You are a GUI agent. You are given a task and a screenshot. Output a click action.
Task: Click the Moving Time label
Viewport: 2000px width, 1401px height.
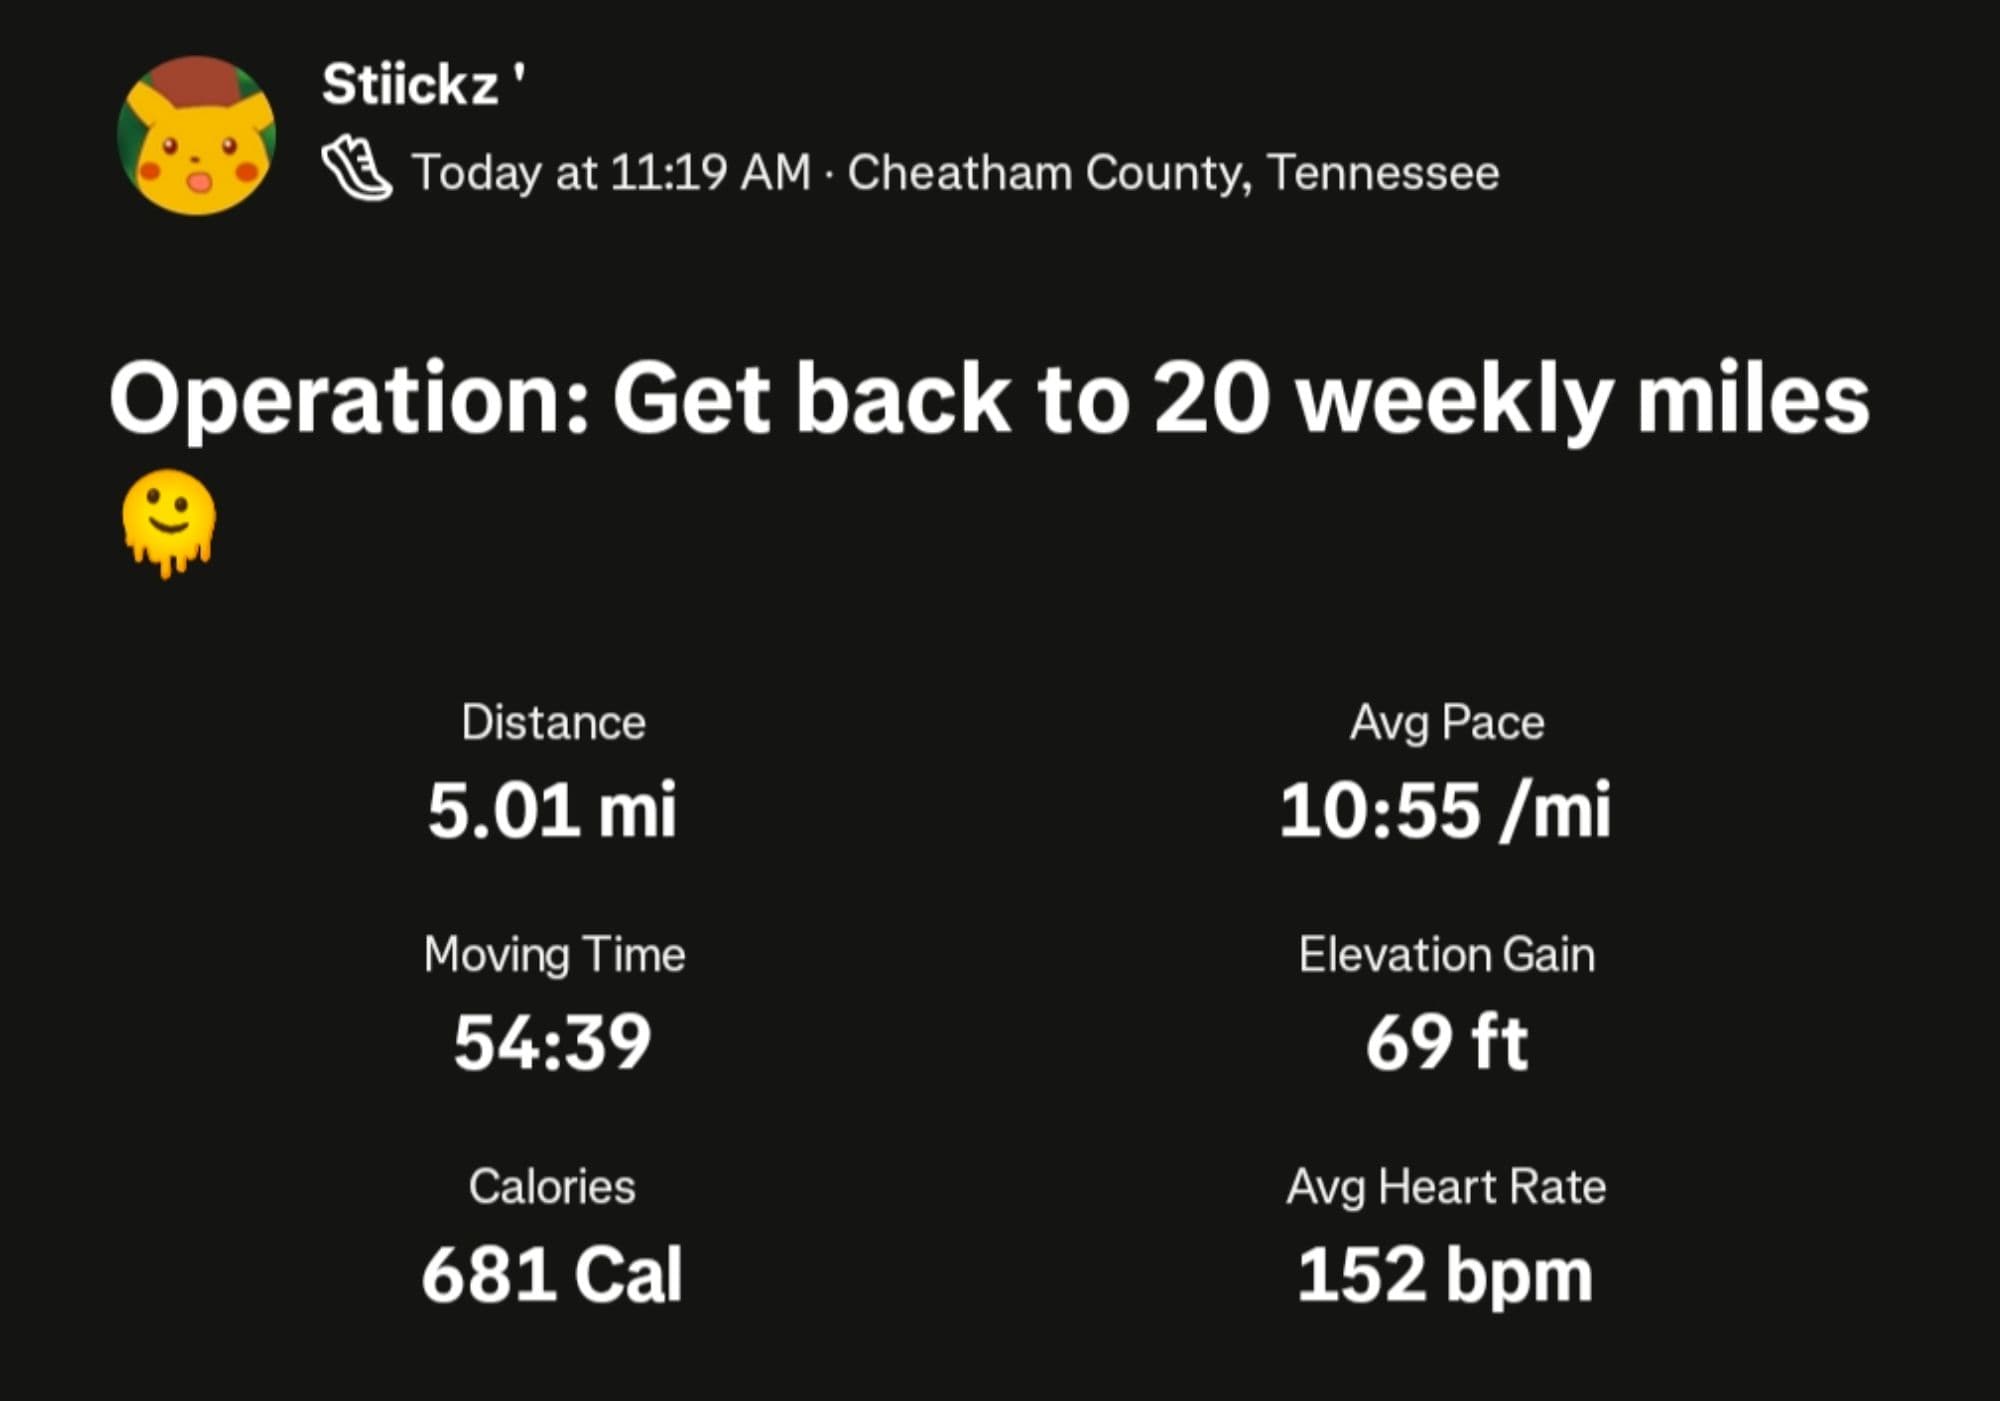click(x=554, y=954)
